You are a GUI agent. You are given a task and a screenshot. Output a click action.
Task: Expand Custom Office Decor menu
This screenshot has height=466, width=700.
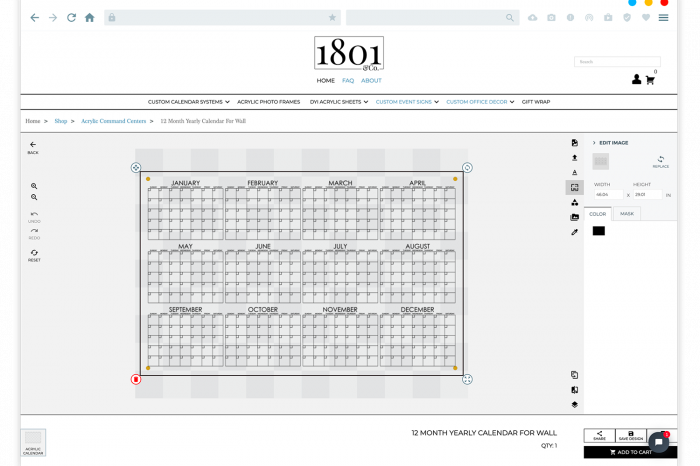[x=480, y=102]
